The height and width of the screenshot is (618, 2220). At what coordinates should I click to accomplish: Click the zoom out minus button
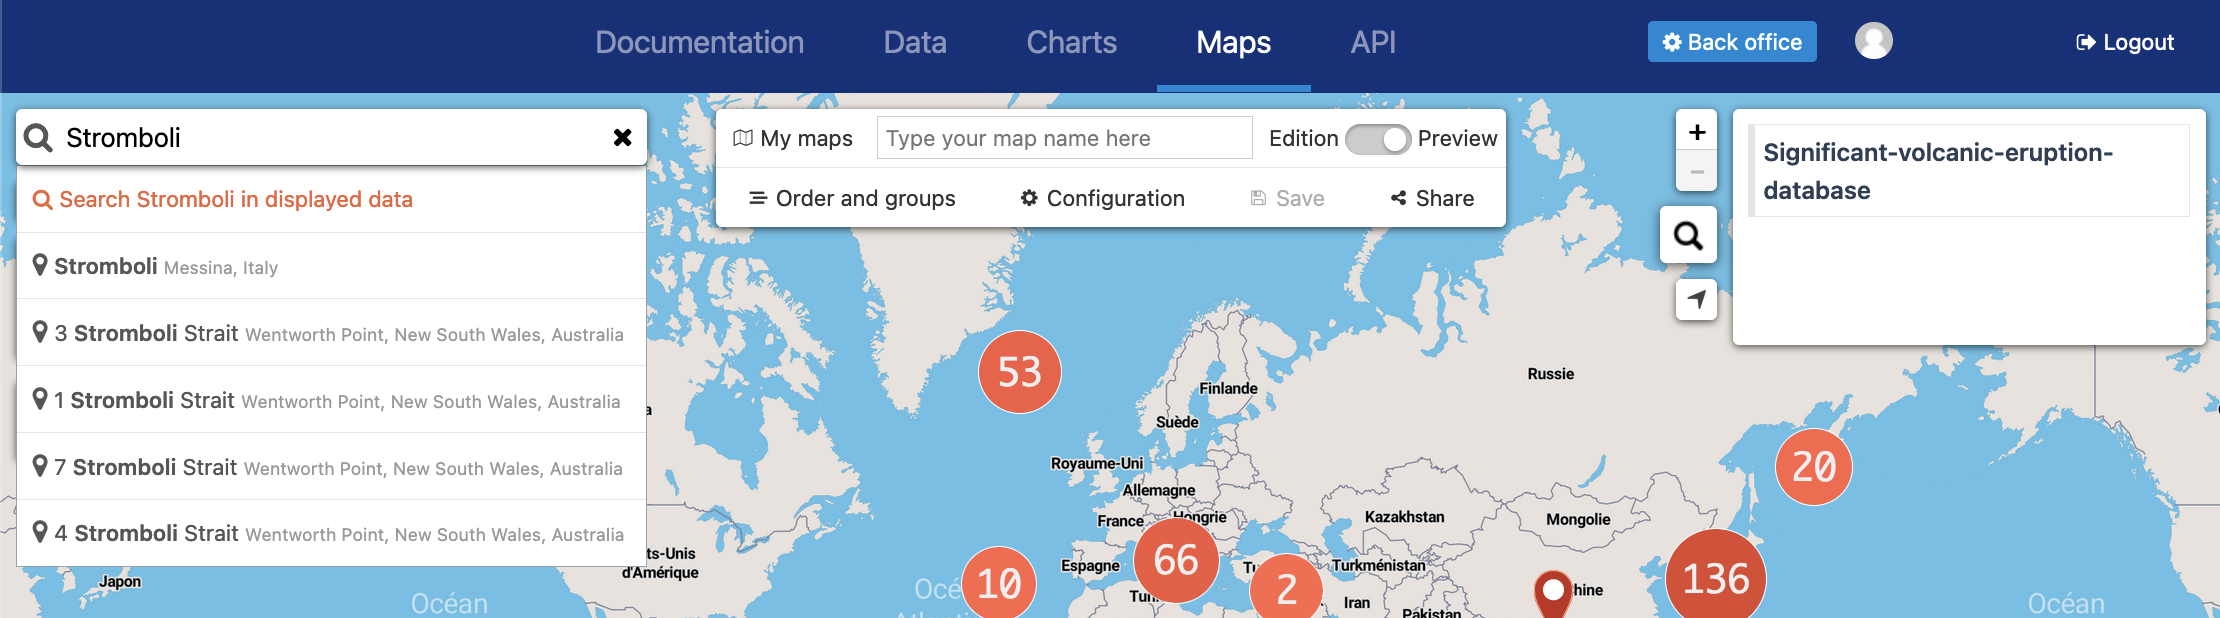[1696, 172]
